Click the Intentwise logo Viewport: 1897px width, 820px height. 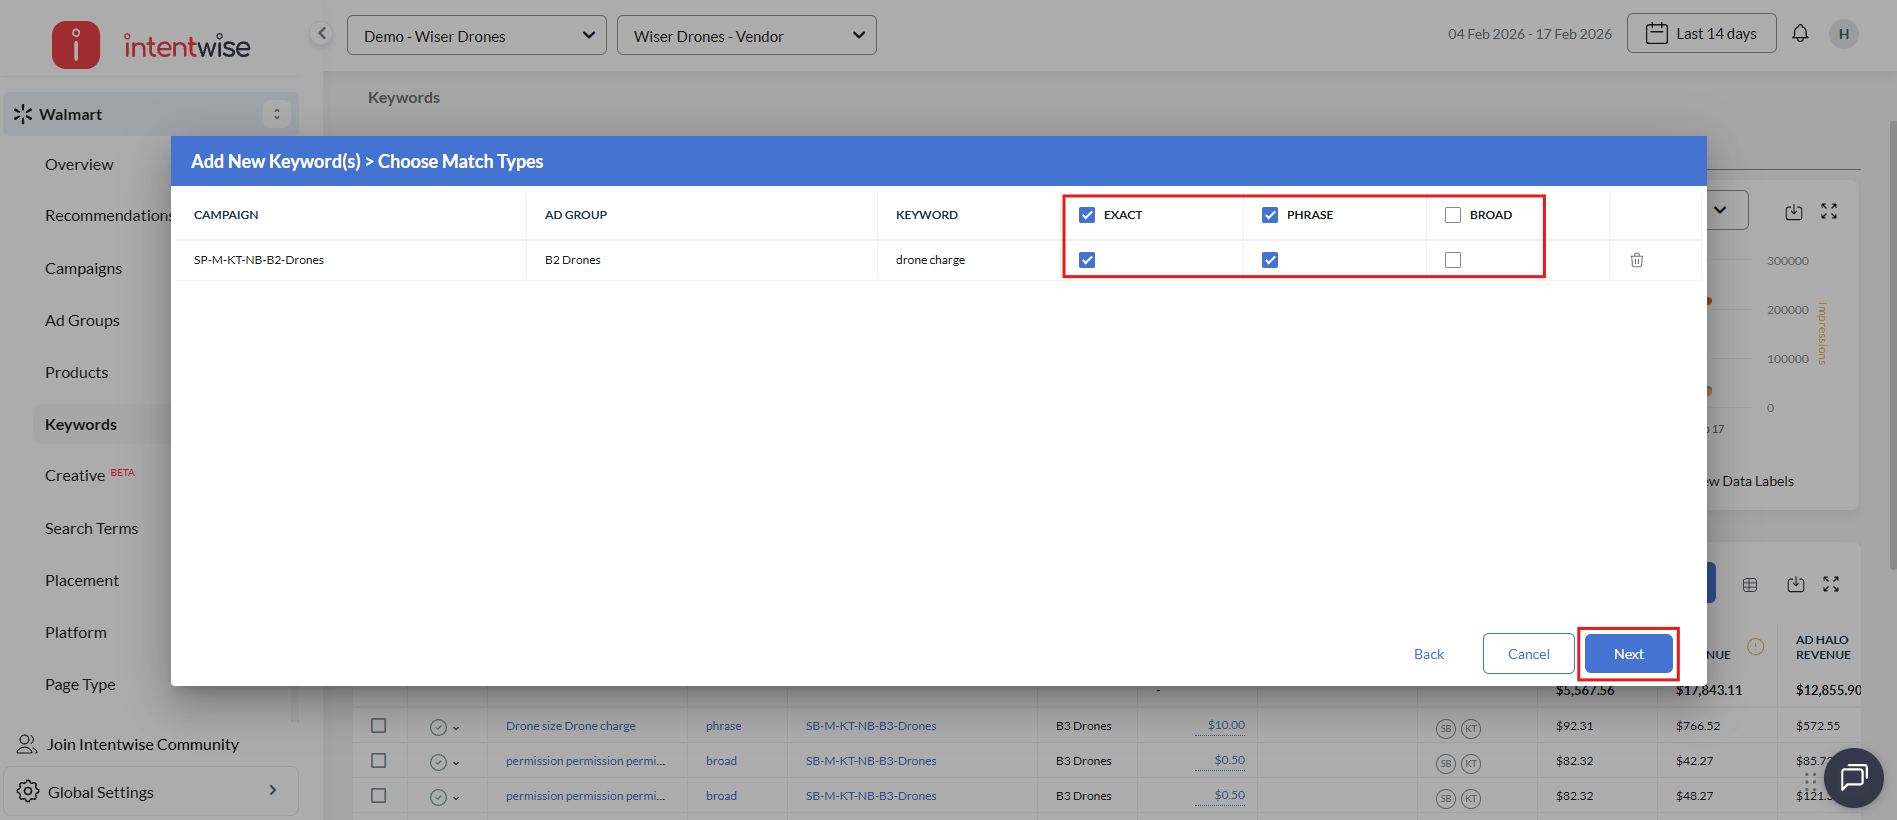pyautogui.click(x=151, y=45)
